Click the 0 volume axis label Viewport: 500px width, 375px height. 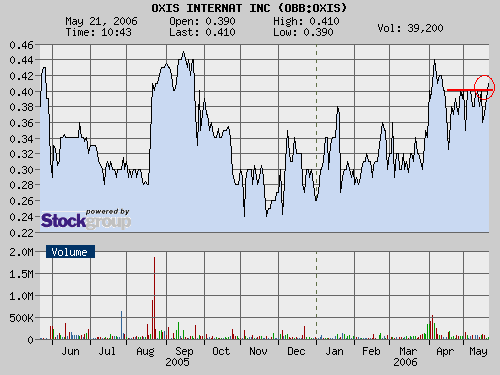pos(31,340)
